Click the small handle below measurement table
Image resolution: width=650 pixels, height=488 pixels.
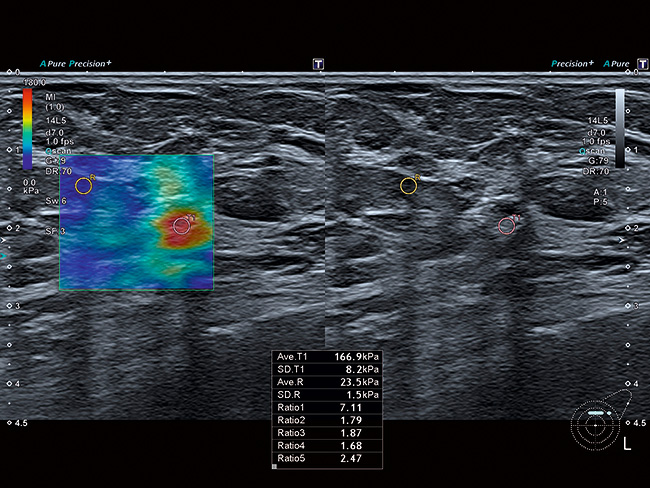[x=275, y=468]
